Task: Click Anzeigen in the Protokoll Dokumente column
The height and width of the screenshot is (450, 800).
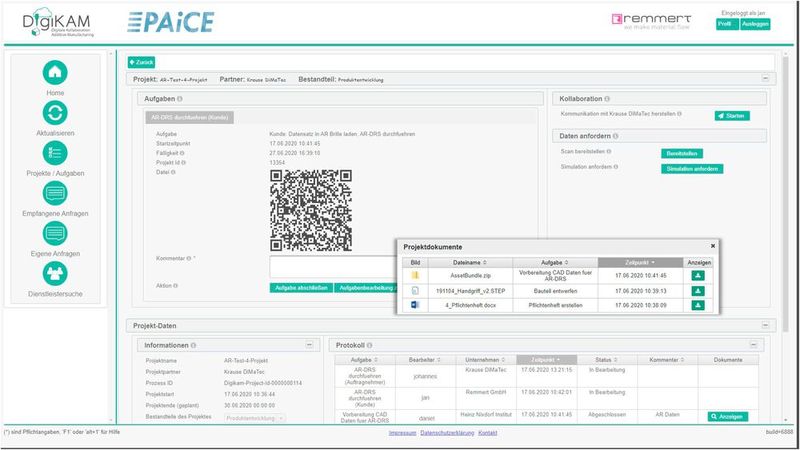Action: tap(728, 417)
